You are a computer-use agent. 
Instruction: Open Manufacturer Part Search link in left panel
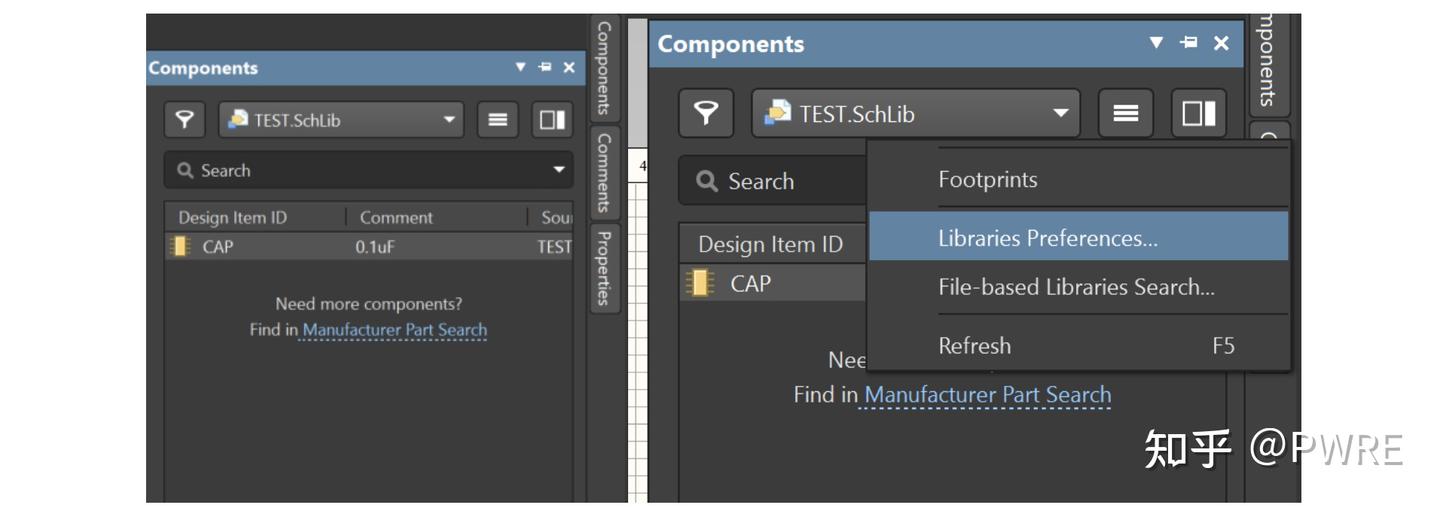point(394,330)
